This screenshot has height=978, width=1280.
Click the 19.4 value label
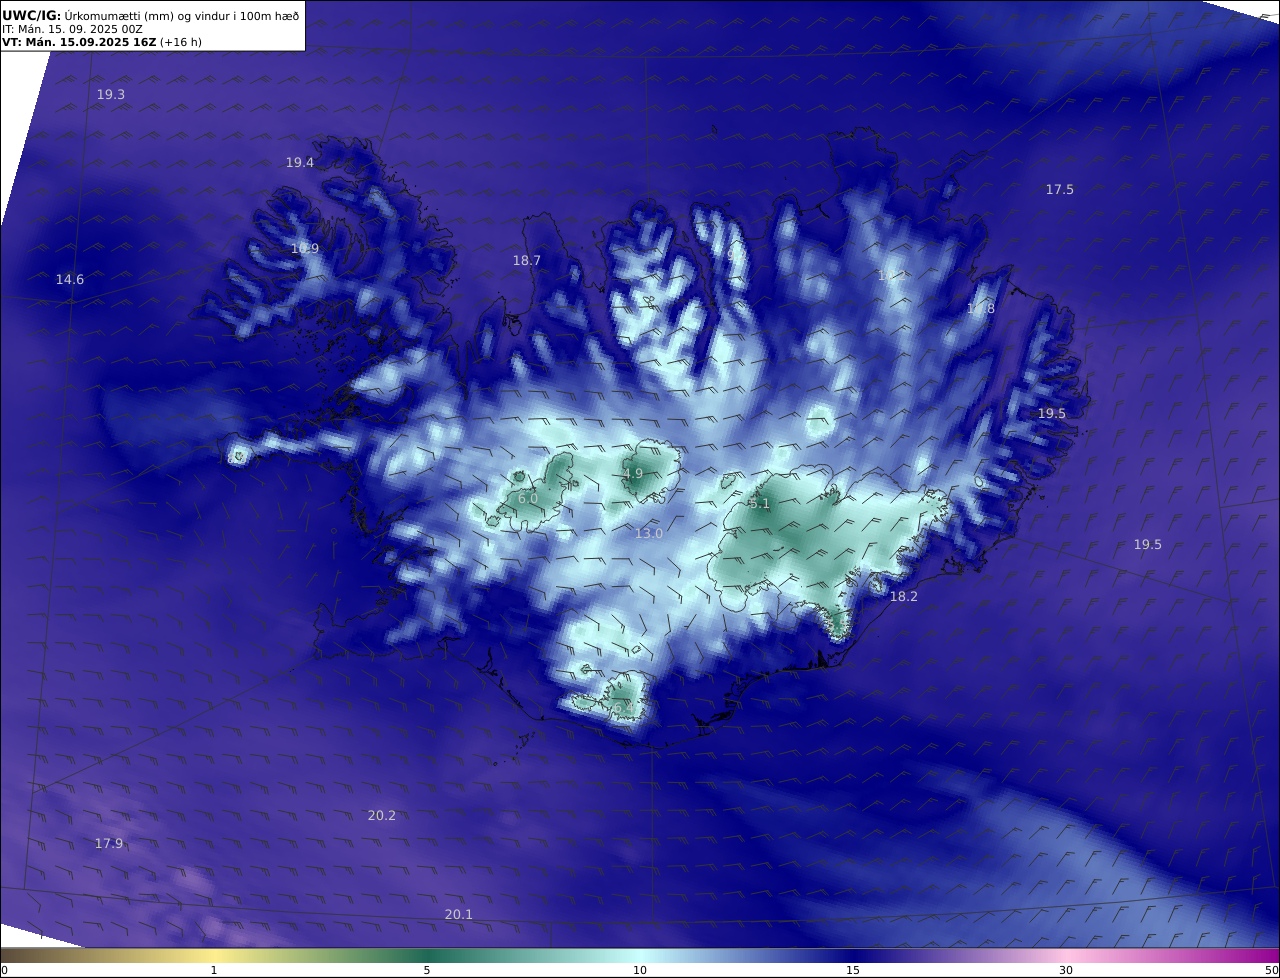pos(300,162)
